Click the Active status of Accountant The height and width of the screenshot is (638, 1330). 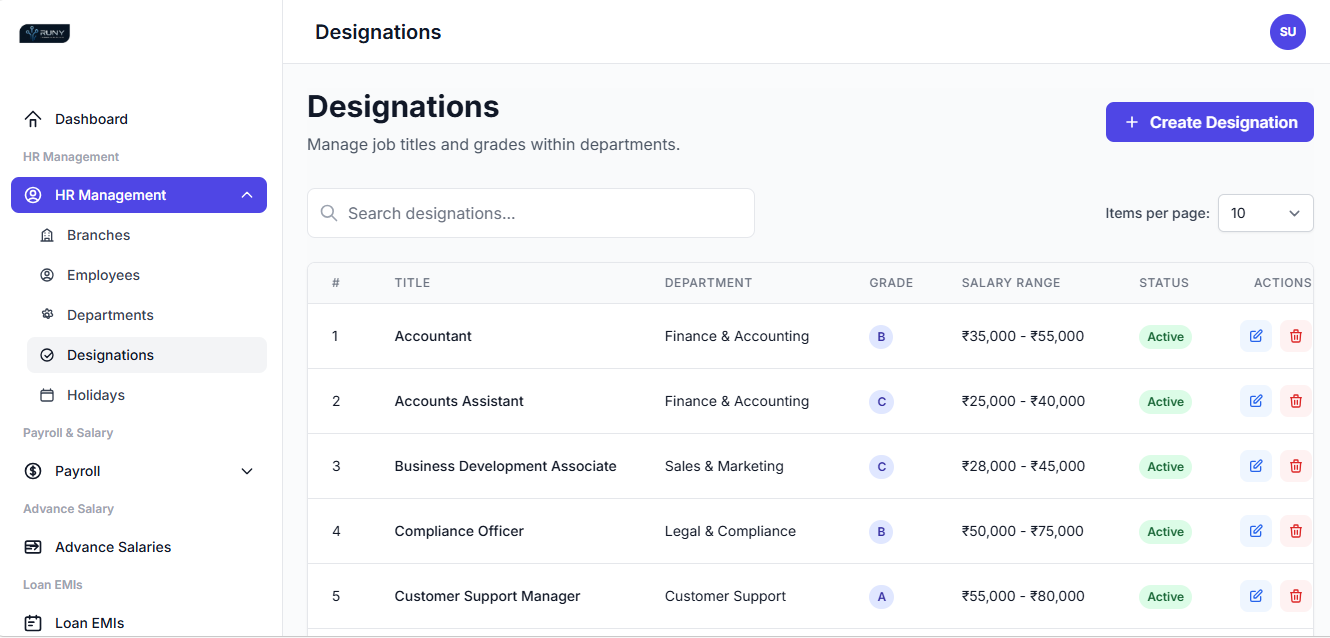pos(1165,337)
